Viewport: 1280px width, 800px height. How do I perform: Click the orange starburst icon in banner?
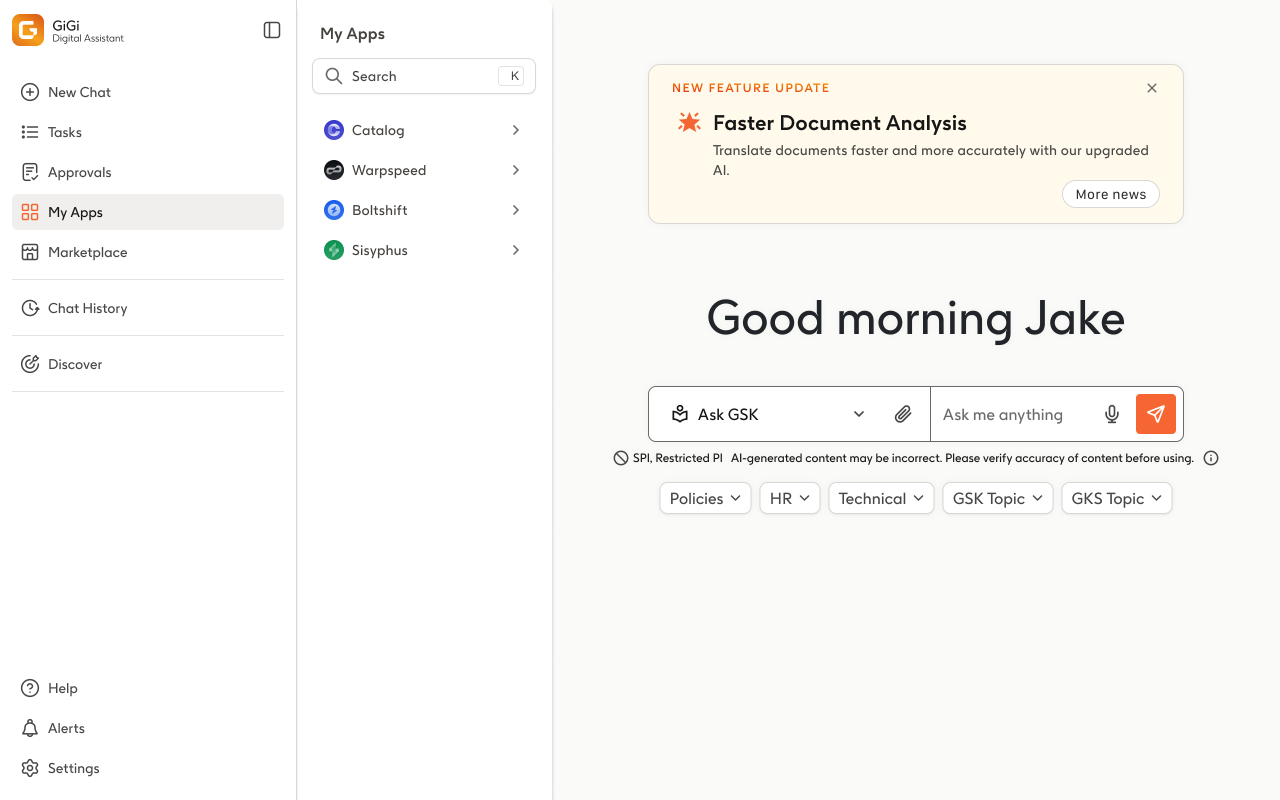tap(690, 123)
